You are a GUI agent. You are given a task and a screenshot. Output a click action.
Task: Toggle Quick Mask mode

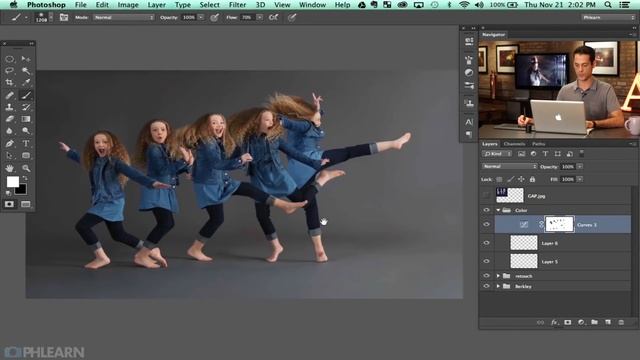click(x=9, y=204)
